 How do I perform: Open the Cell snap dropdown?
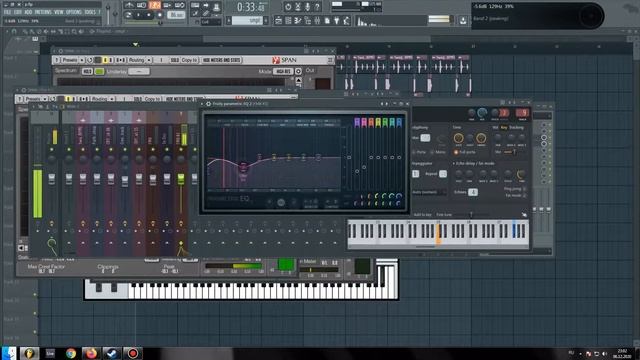(211, 22)
